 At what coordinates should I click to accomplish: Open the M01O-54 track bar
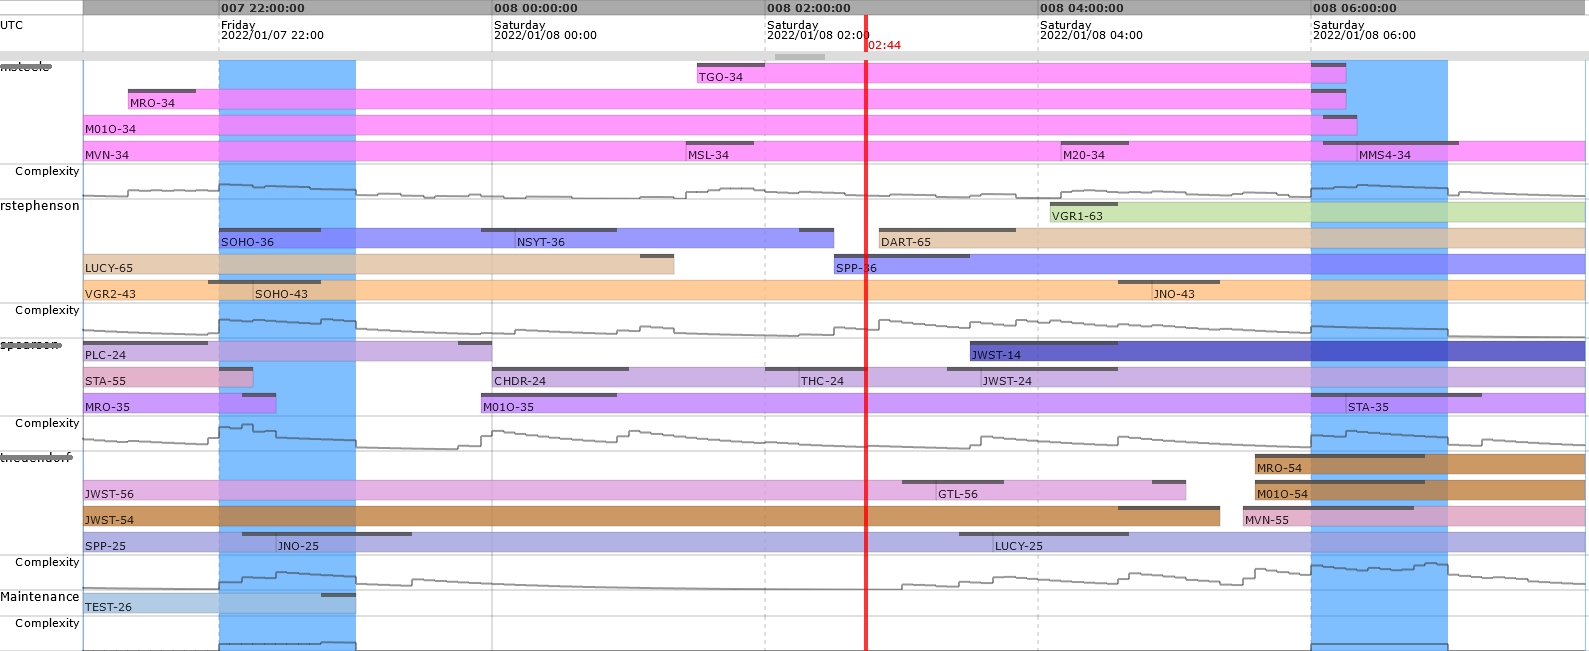coord(1420,491)
